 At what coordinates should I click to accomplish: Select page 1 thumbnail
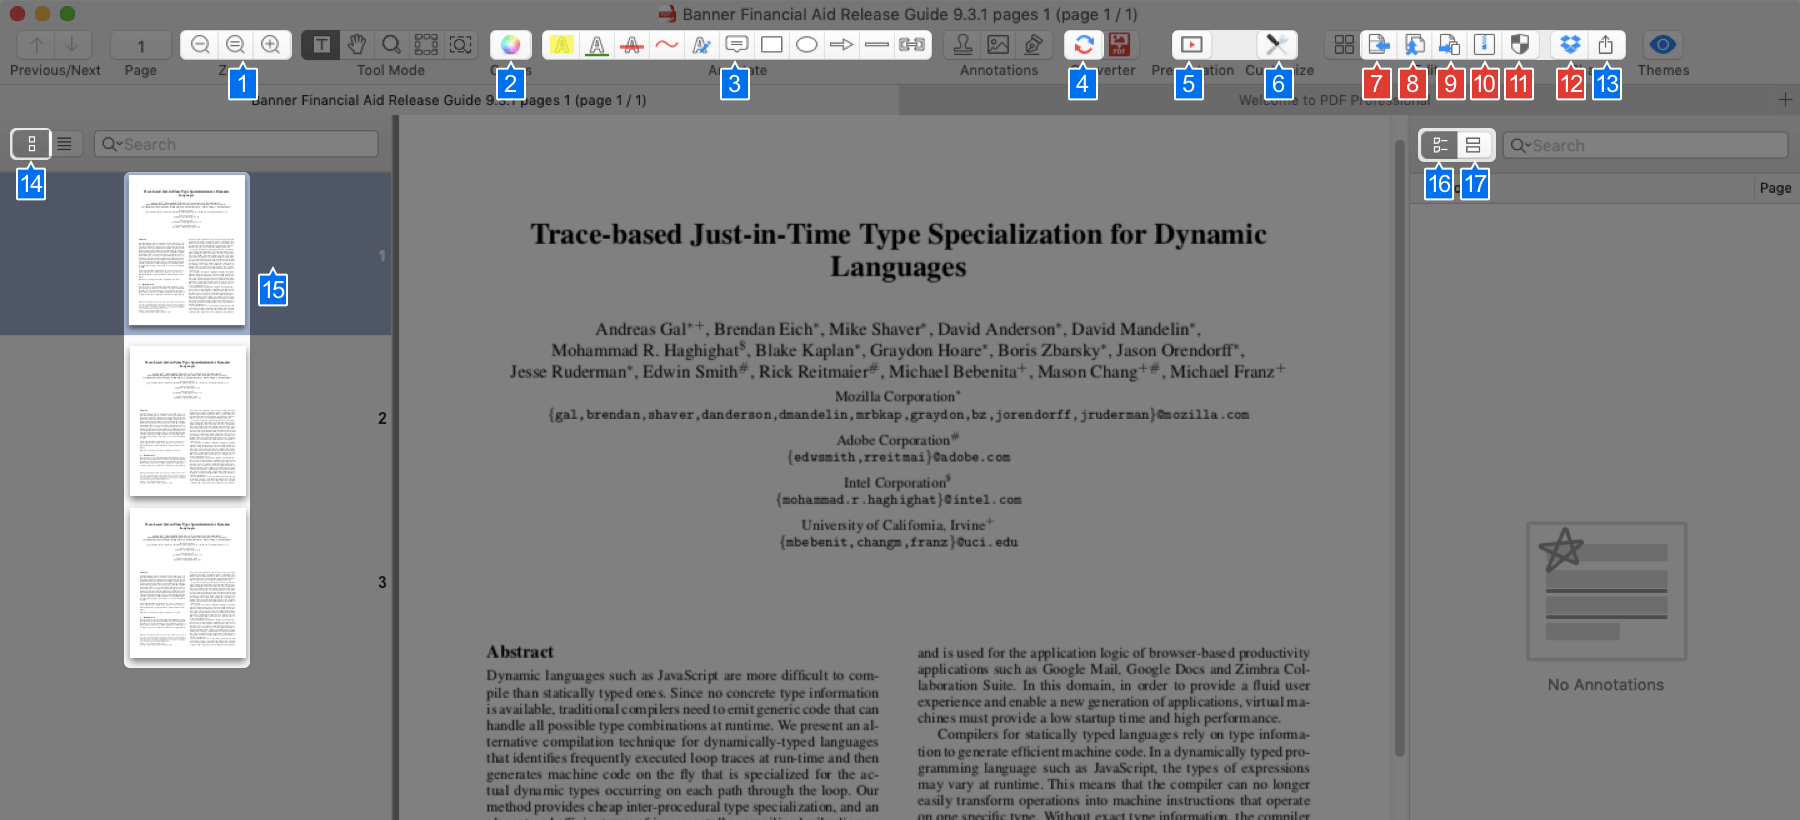point(187,250)
